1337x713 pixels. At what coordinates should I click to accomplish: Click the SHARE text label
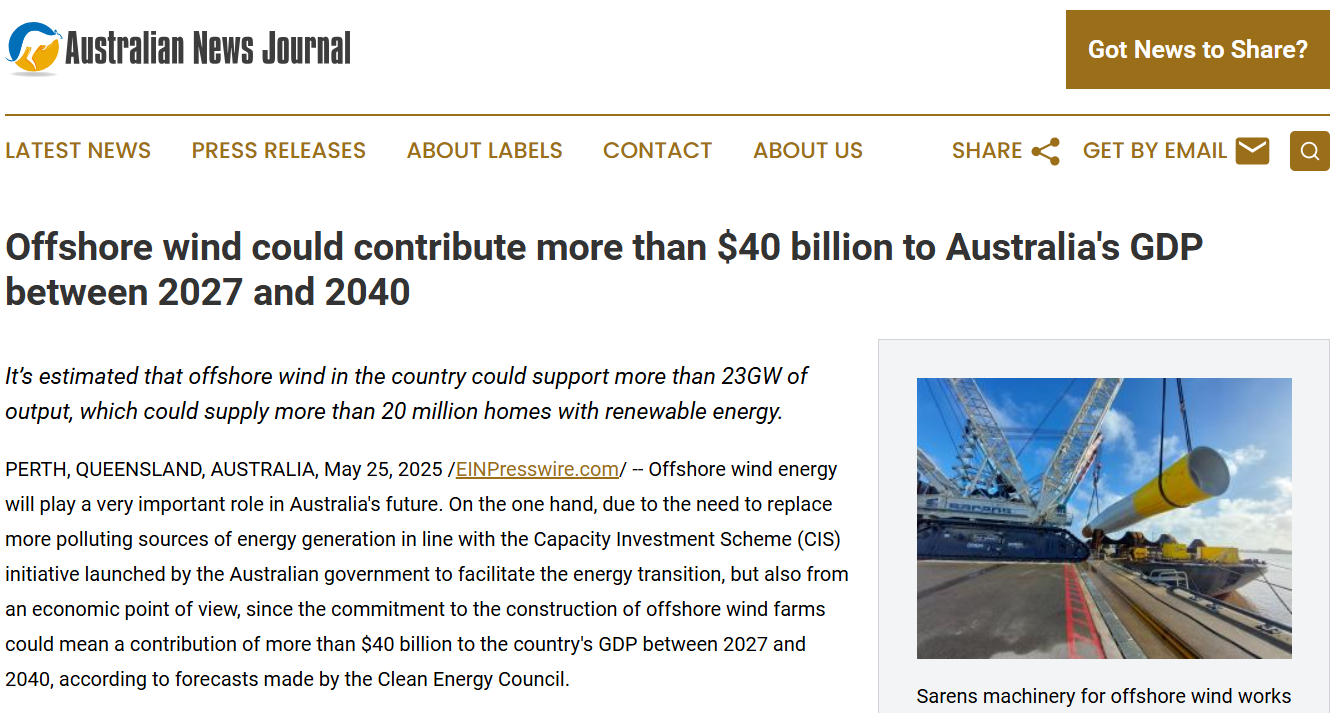click(986, 151)
